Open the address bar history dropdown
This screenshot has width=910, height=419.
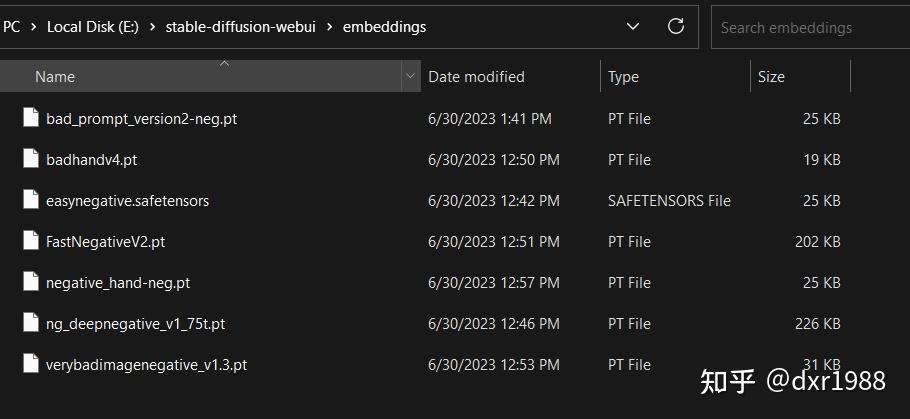click(x=632, y=27)
